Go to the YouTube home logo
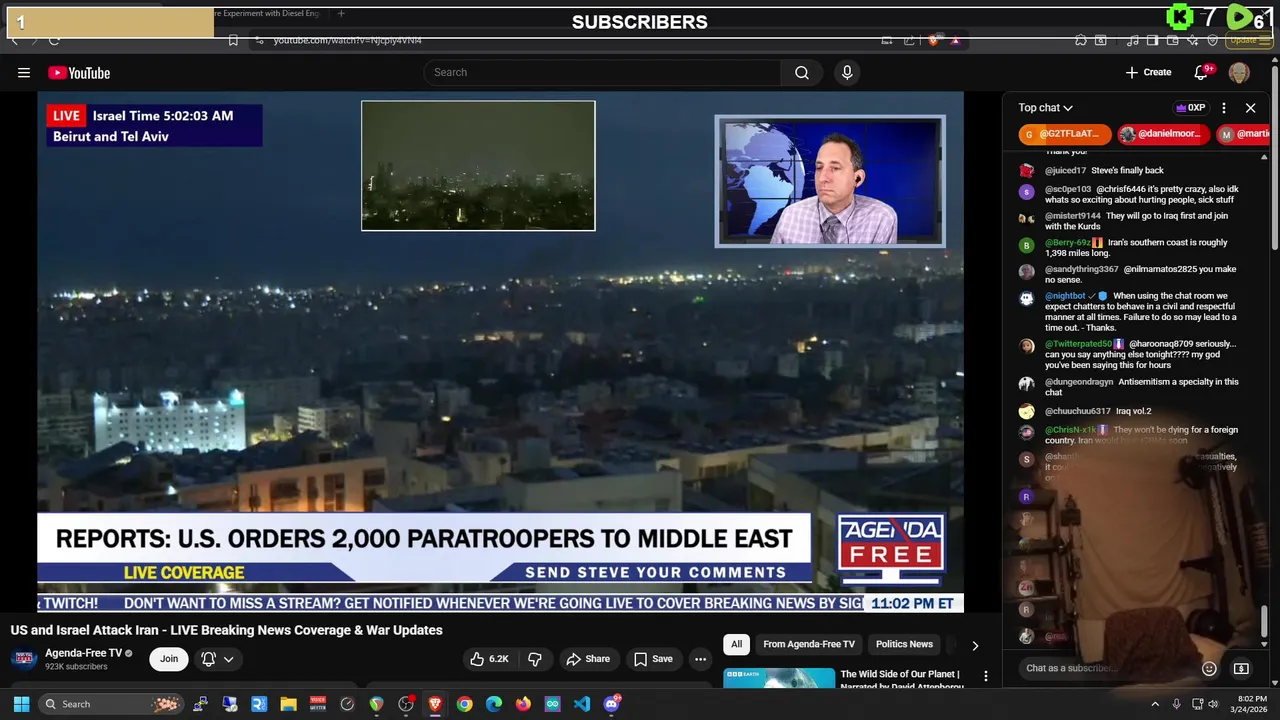This screenshot has height=720, width=1280. pyautogui.click(x=79, y=72)
